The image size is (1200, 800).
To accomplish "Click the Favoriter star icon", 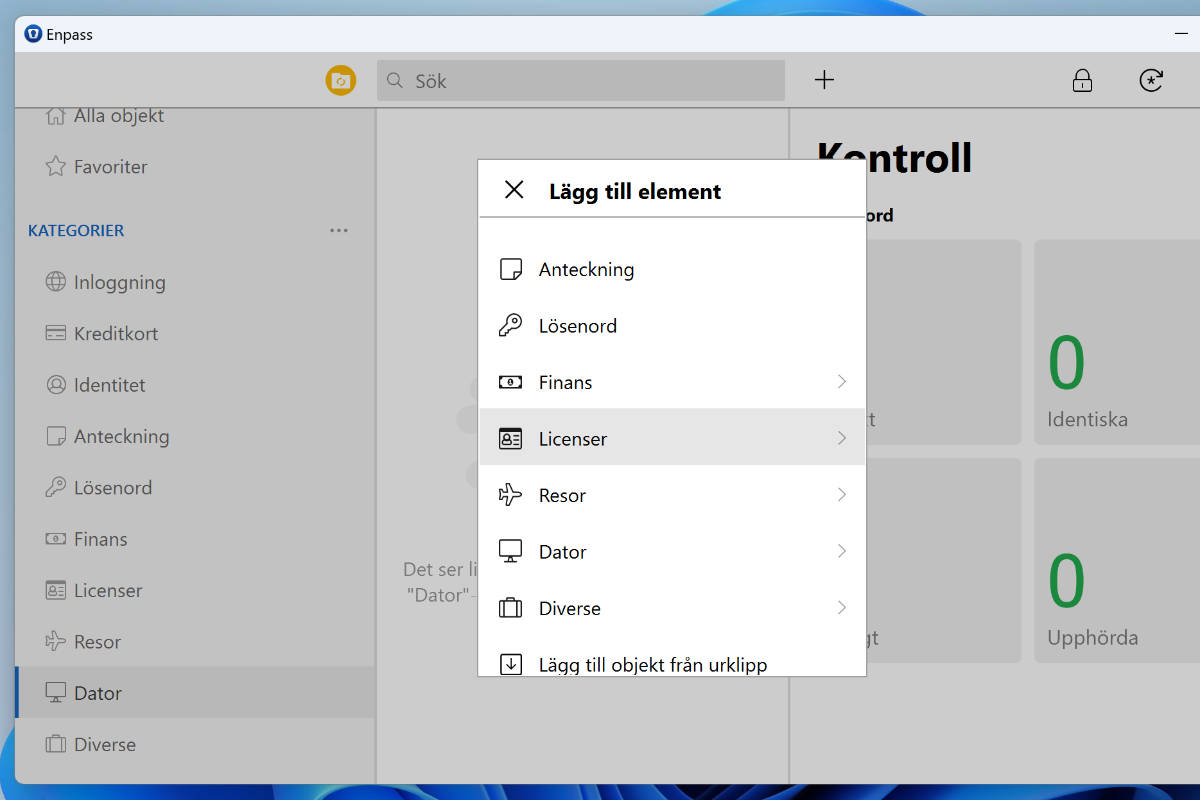I will 56,166.
